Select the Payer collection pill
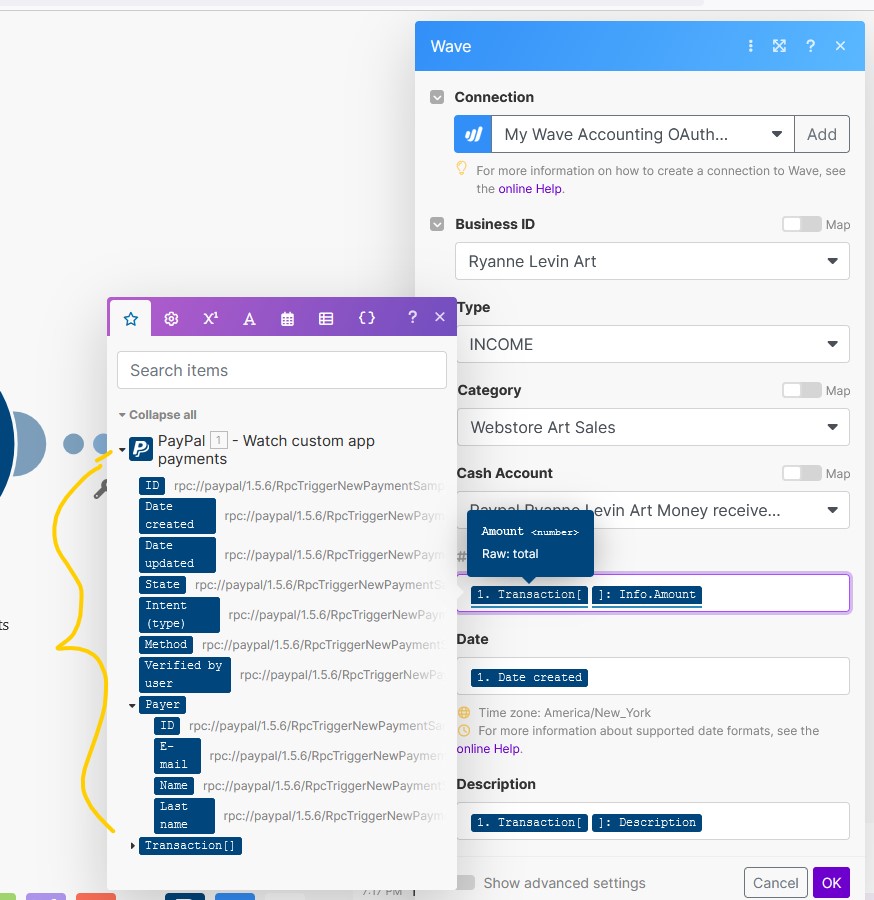The height and width of the screenshot is (900, 874). tap(162, 704)
